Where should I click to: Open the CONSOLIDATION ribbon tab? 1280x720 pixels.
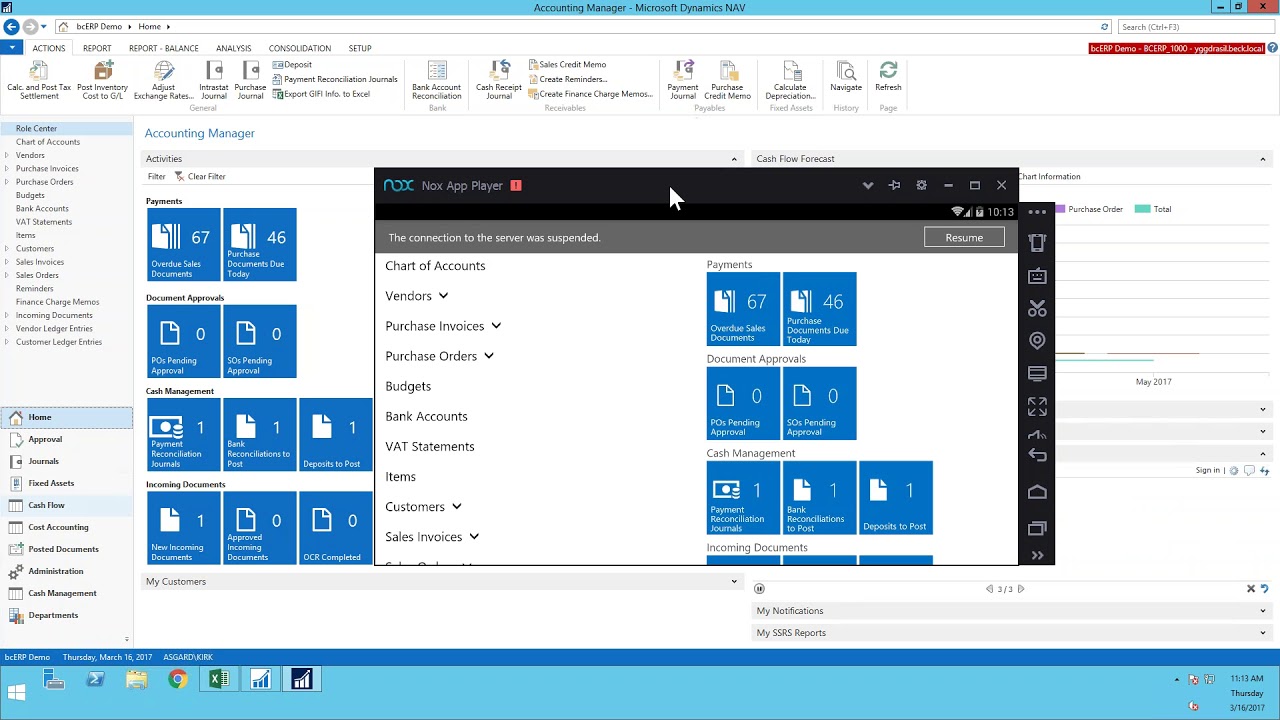(299, 48)
